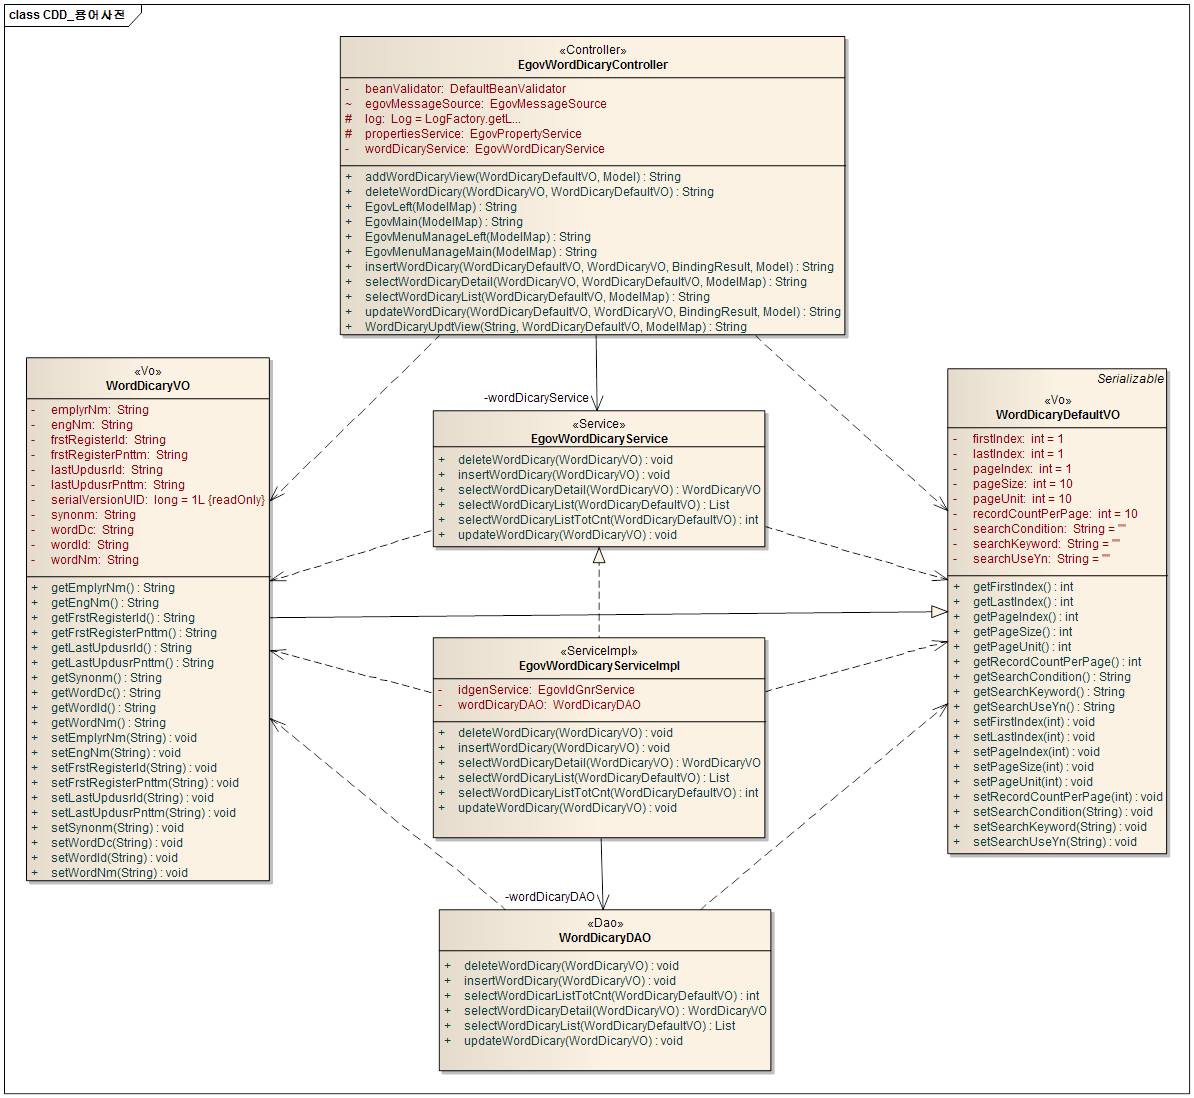1194x1098 pixels.
Task: Click the WordDicaryDefaultVO class title
Action: tap(1057, 415)
